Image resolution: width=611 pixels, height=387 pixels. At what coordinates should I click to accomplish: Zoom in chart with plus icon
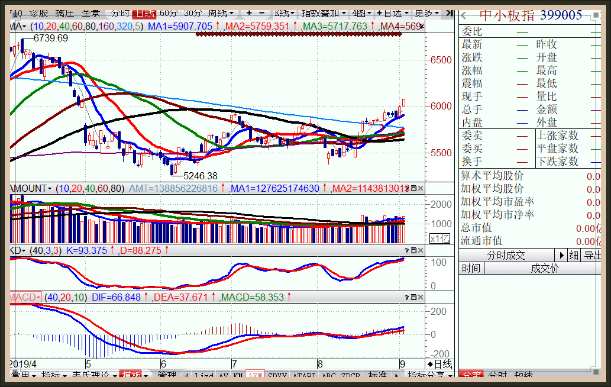click(249, 14)
